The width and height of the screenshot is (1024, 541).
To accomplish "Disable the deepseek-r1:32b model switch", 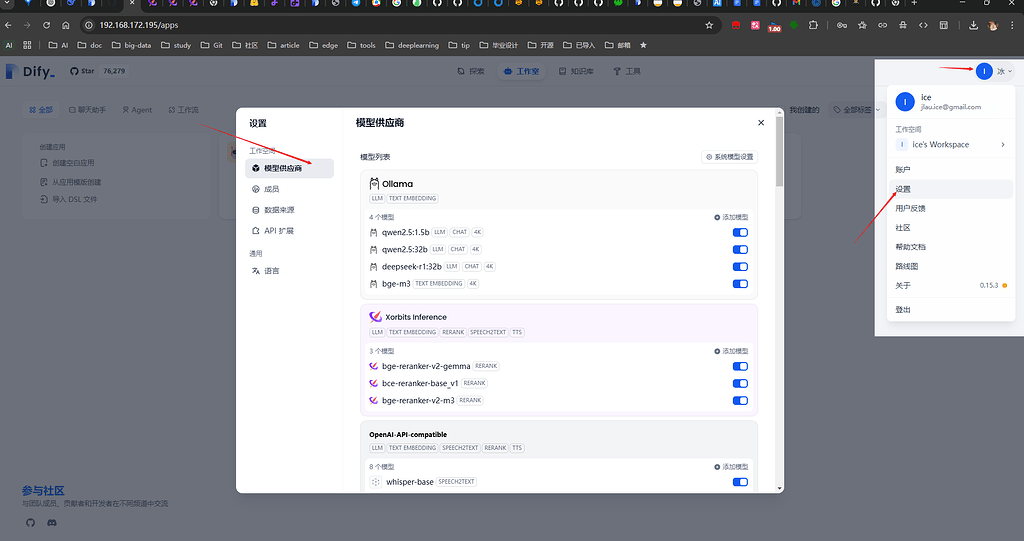I will coord(740,267).
